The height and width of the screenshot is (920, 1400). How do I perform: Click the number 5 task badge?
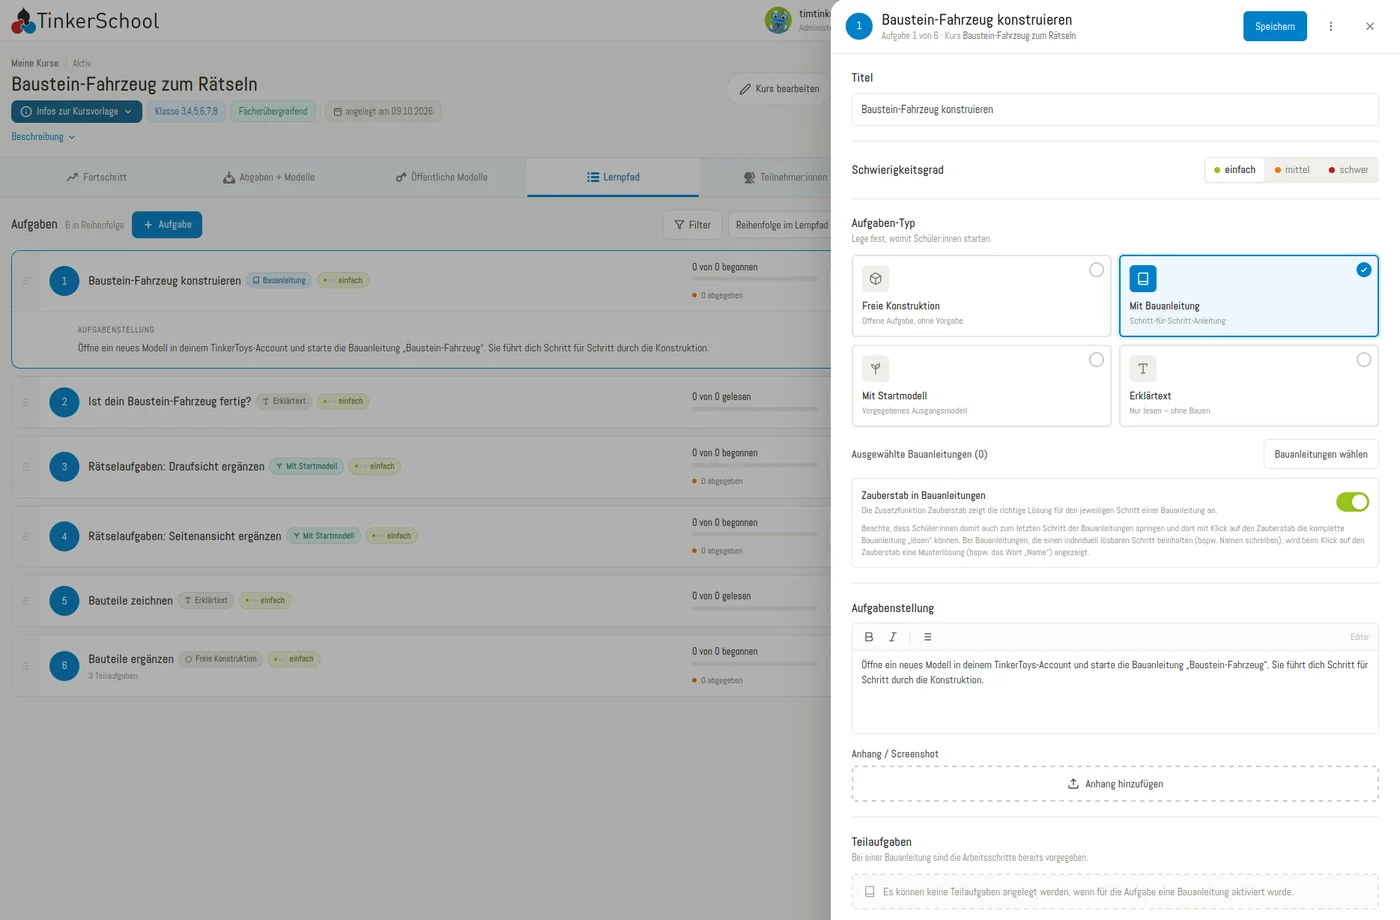tap(64, 601)
